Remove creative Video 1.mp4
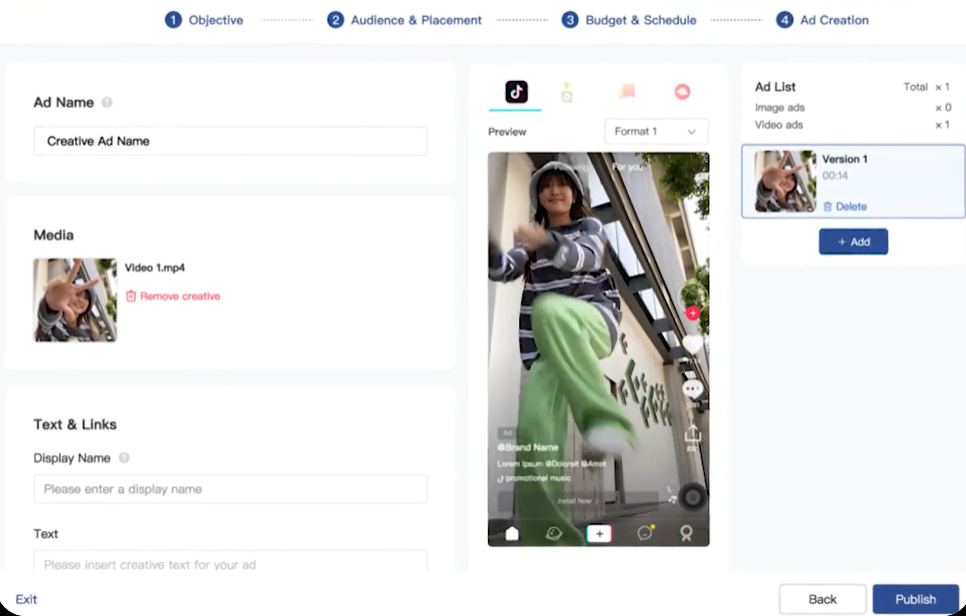This screenshot has height=616, width=966. pos(173,296)
